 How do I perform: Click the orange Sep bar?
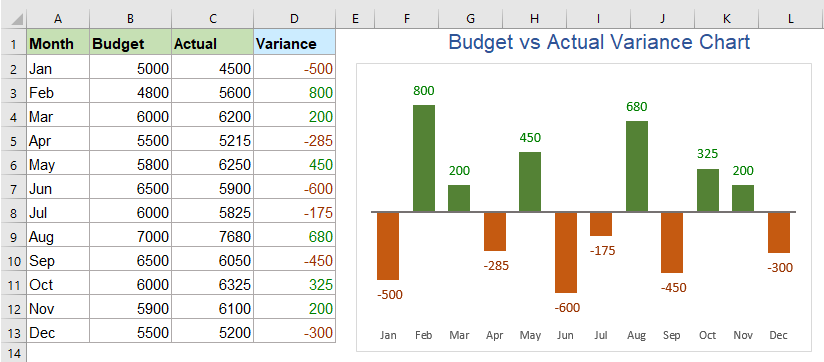pos(672,243)
